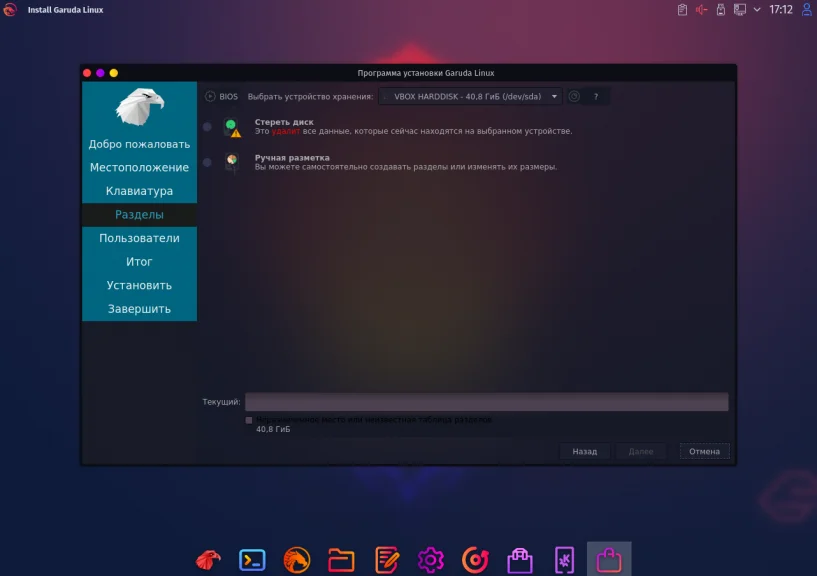Viewport: 817px width, 576px height.
Task: Open the orange Garuda logo in the dock
Action: [296, 559]
